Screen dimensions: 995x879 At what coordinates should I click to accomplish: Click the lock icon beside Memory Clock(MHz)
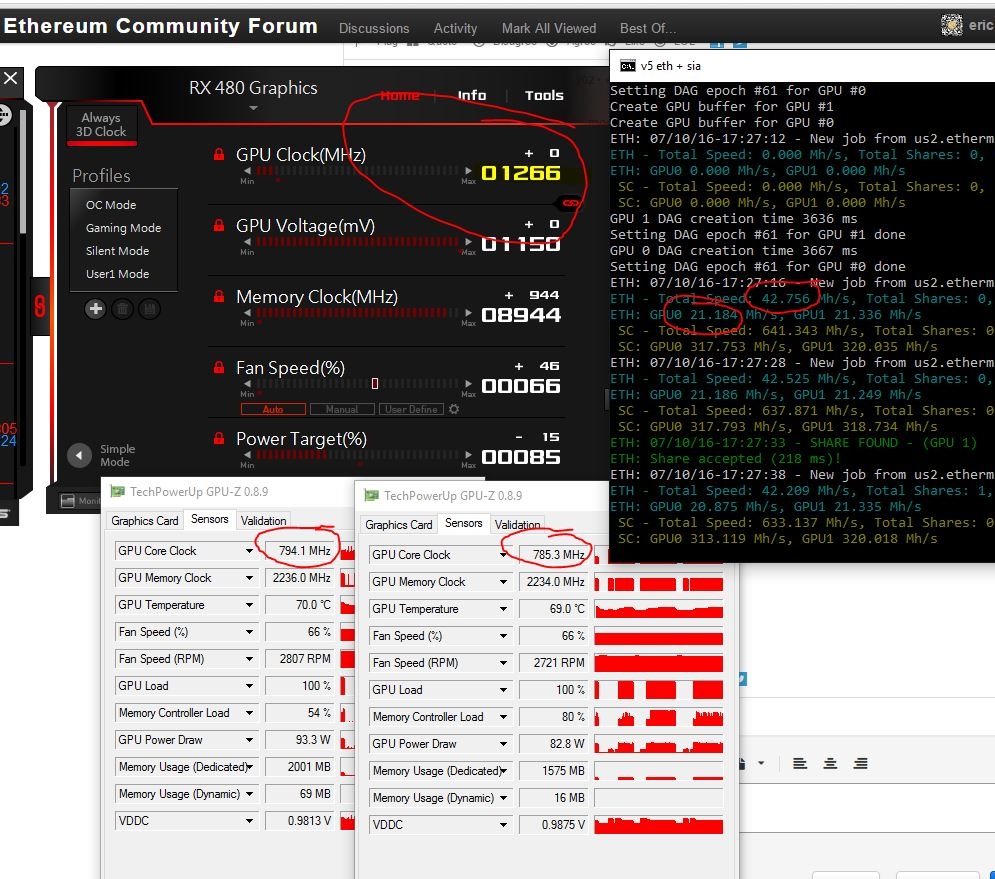[219, 296]
